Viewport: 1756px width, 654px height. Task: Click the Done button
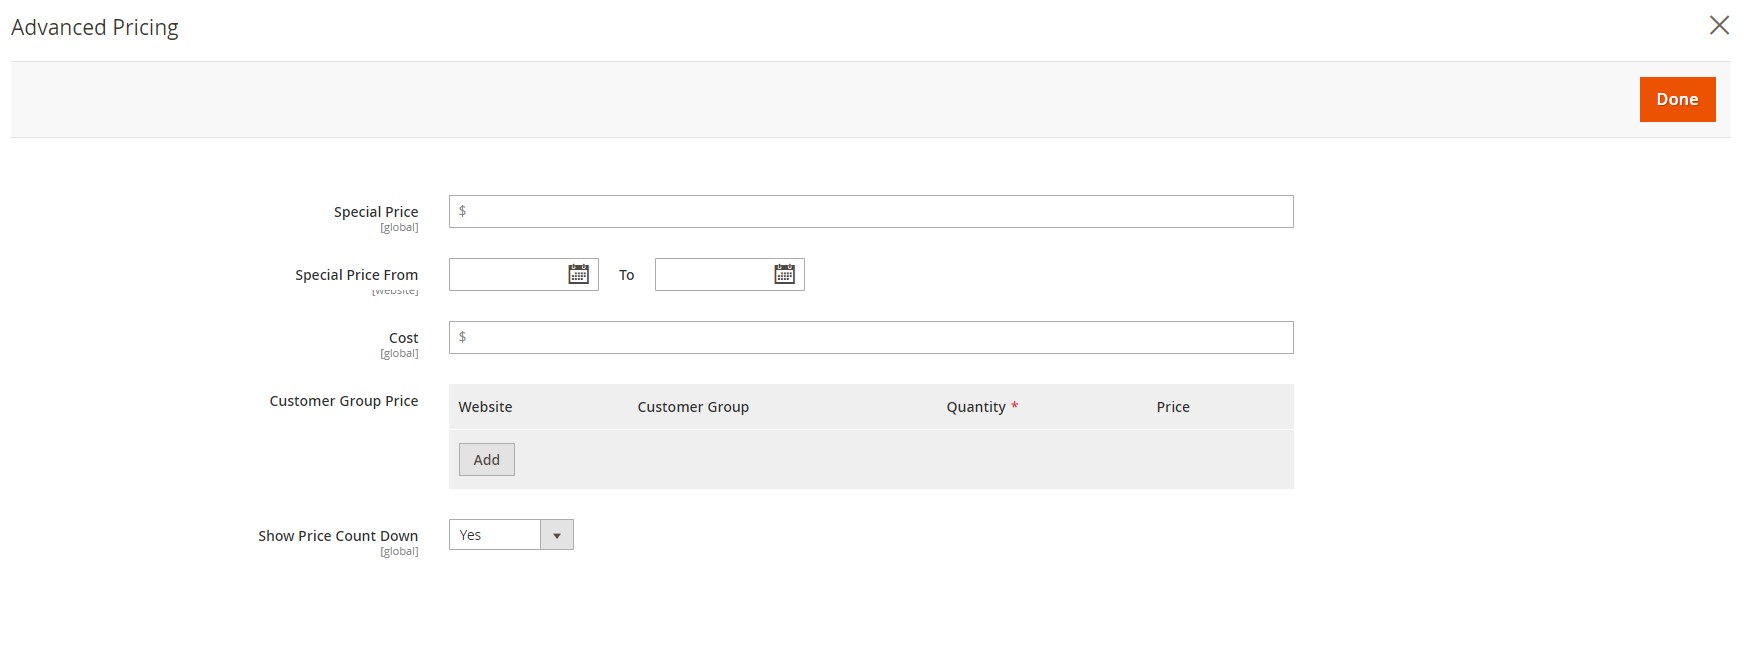point(1677,99)
